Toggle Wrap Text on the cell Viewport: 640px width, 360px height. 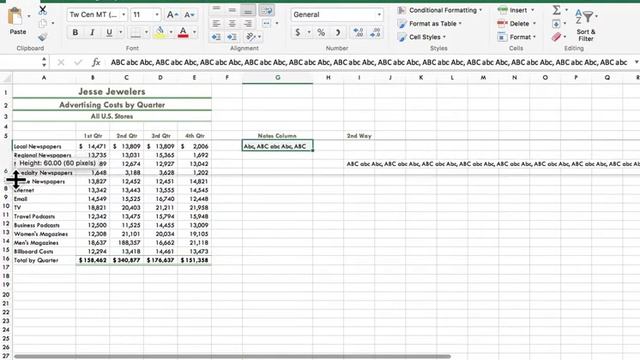click(x=267, y=10)
